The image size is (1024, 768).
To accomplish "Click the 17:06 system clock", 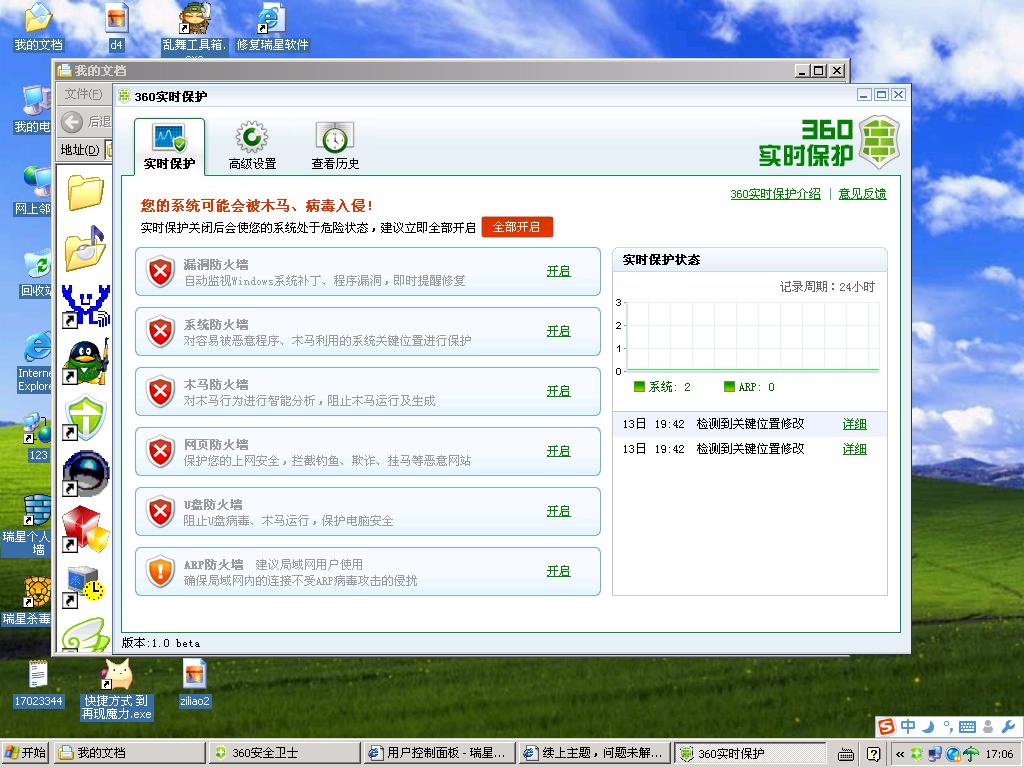I will click(999, 754).
